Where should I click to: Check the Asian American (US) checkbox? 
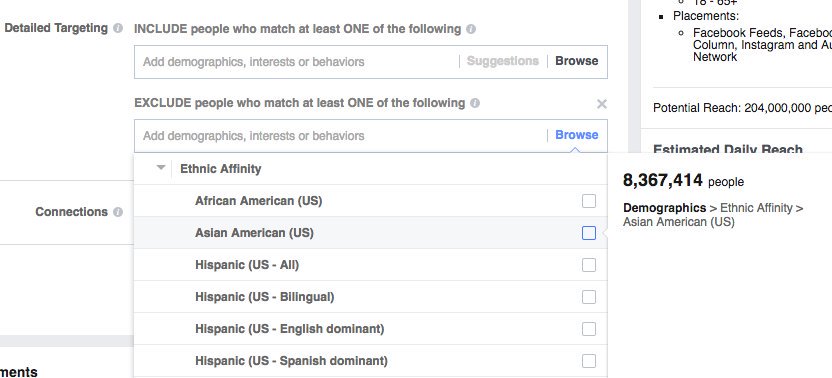click(x=588, y=233)
